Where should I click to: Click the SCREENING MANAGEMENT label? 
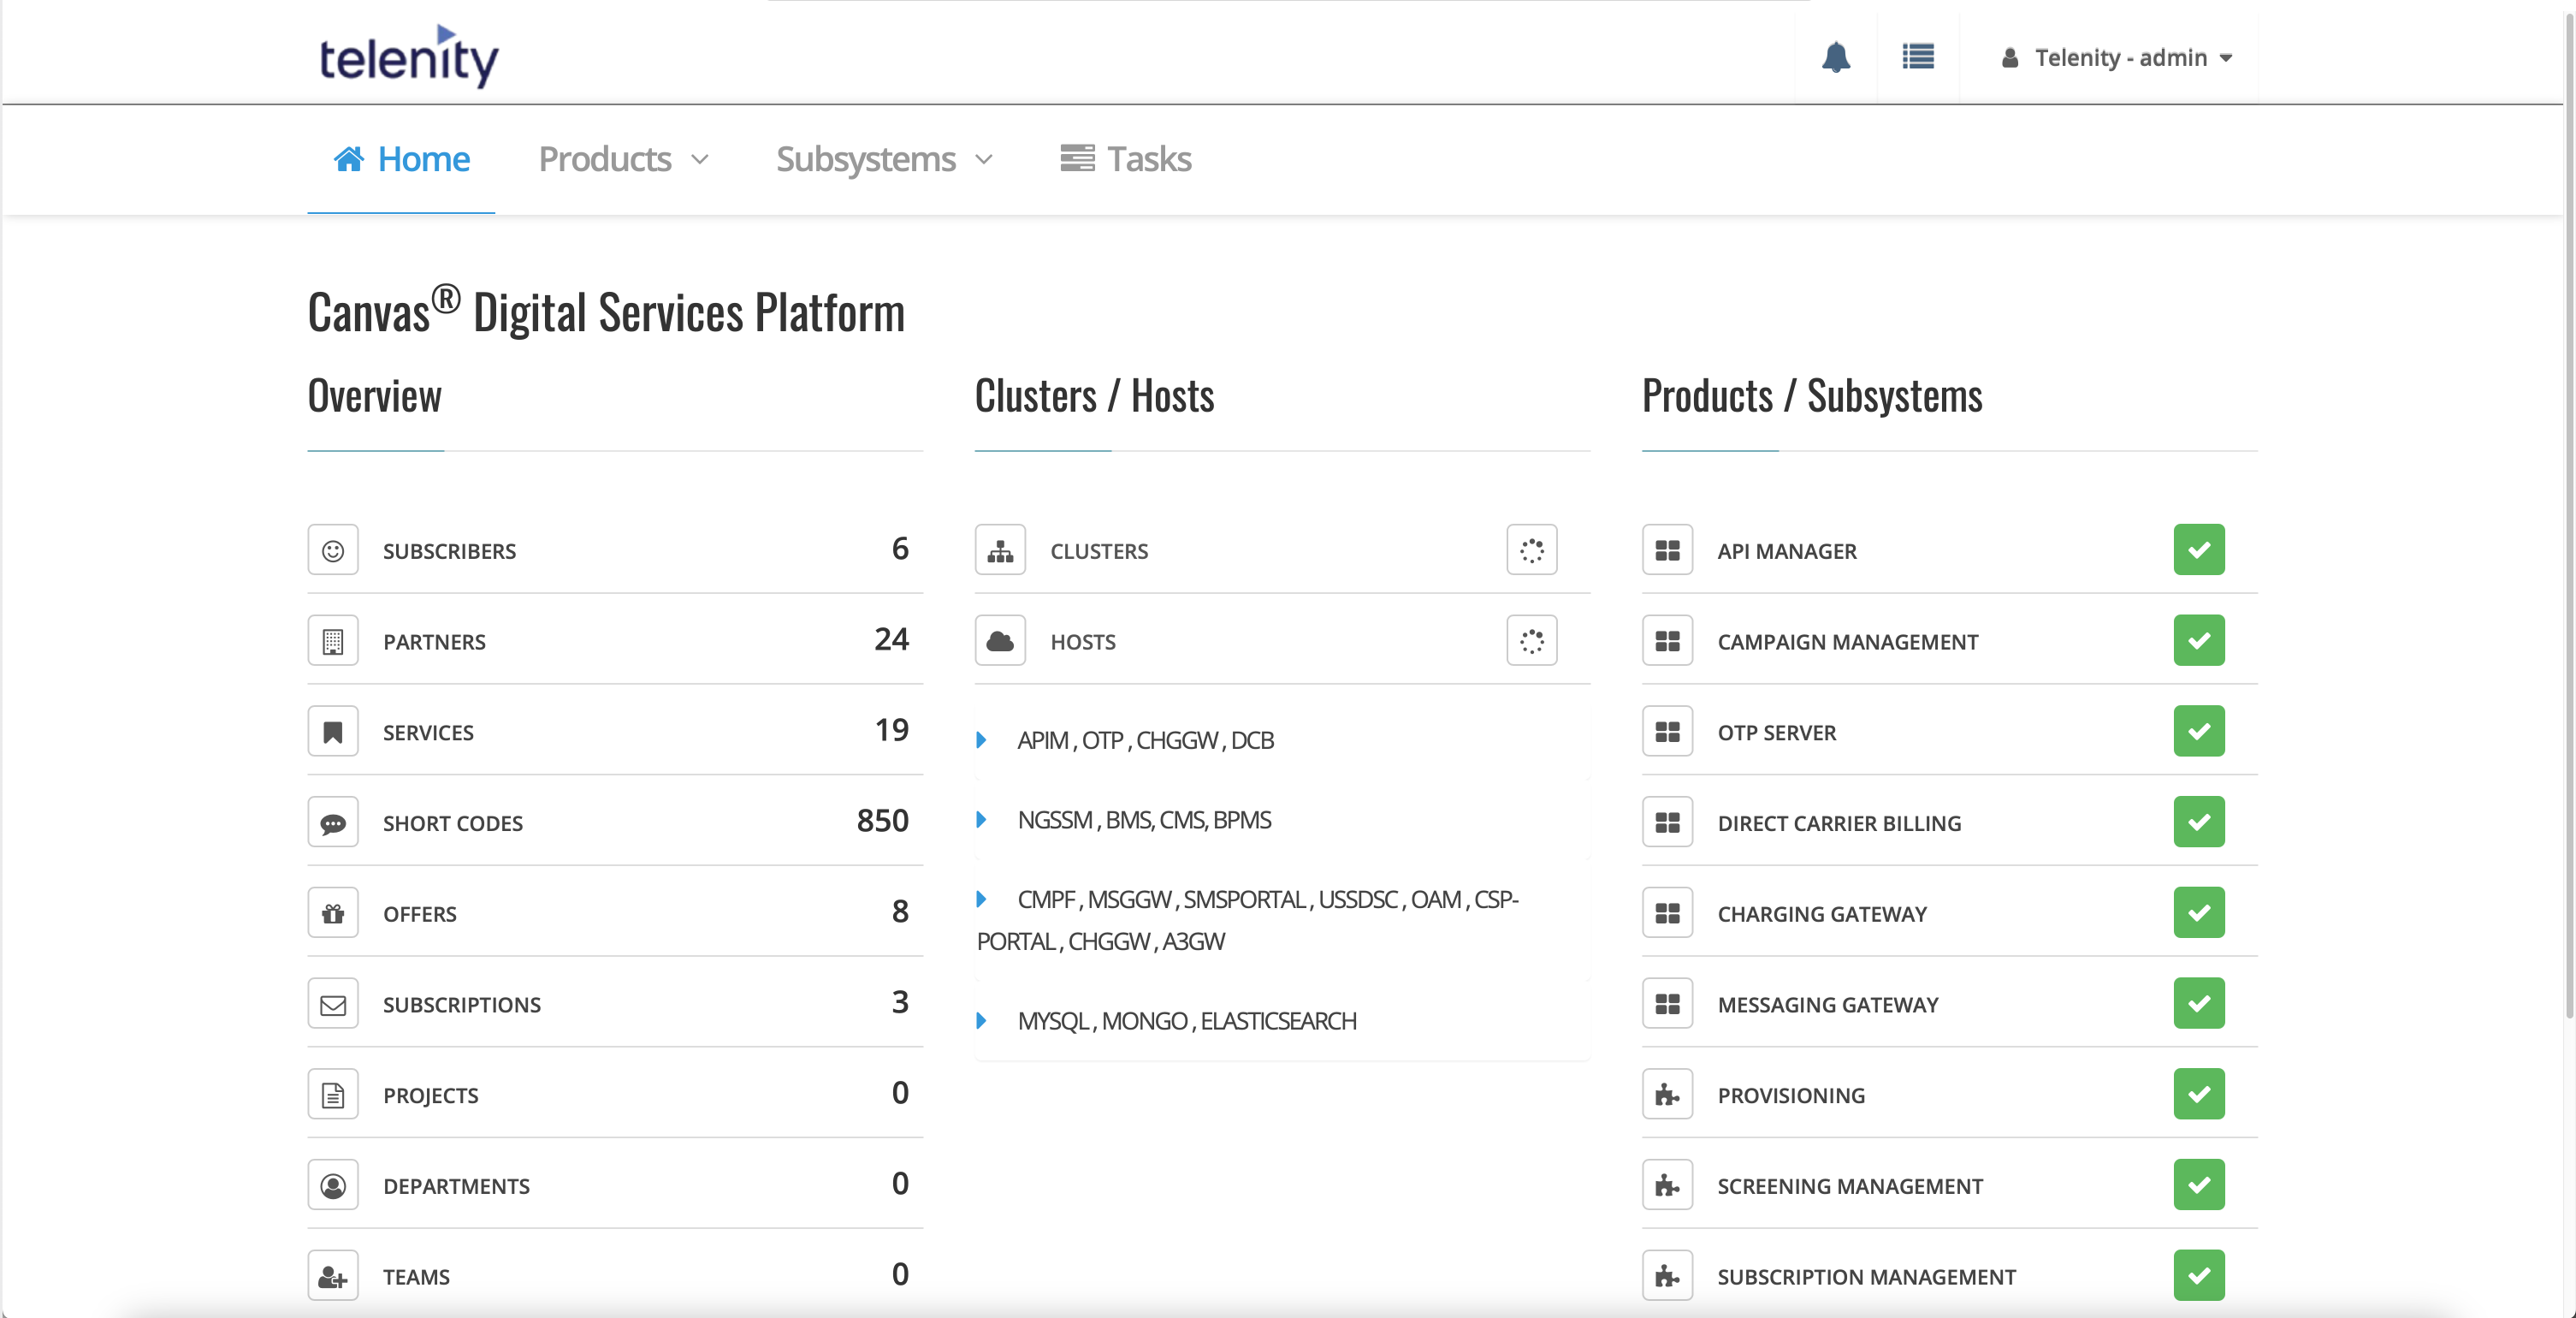coord(1850,1186)
